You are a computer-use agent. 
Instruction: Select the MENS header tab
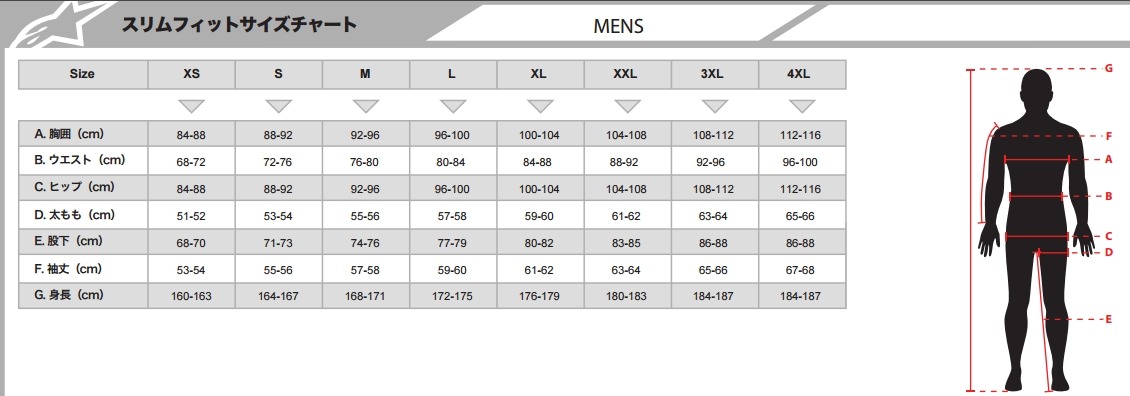pyautogui.click(x=618, y=27)
